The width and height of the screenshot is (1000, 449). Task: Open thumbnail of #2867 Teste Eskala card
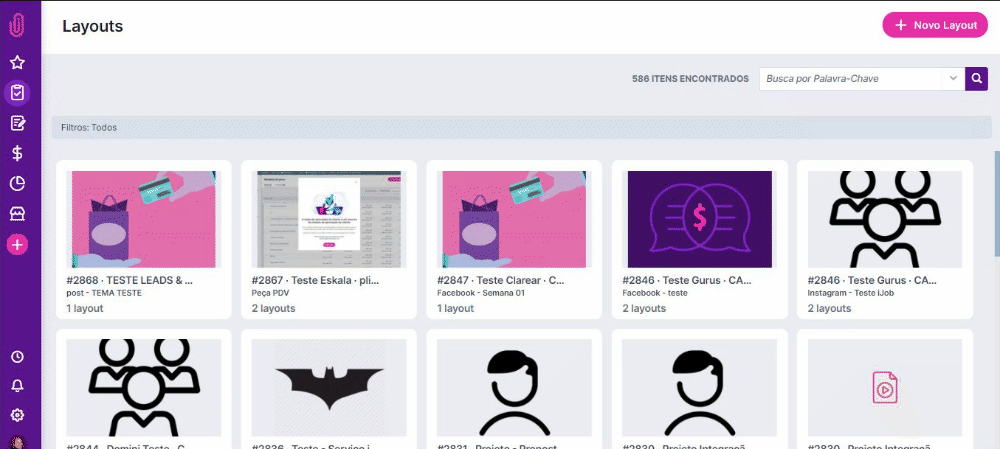pyautogui.click(x=329, y=219)
